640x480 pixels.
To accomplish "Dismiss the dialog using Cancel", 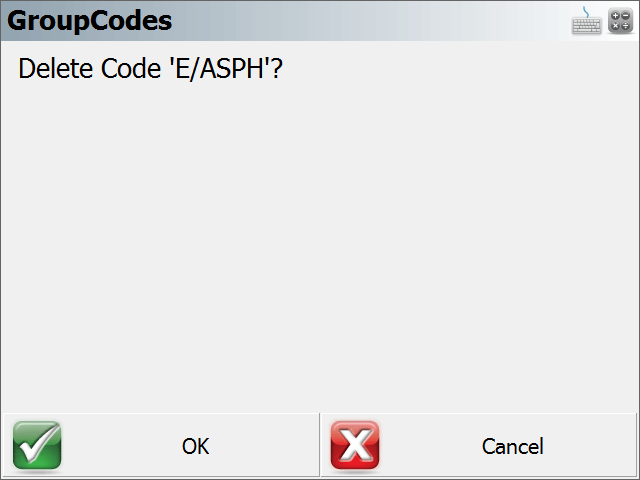I will (478, 445).
